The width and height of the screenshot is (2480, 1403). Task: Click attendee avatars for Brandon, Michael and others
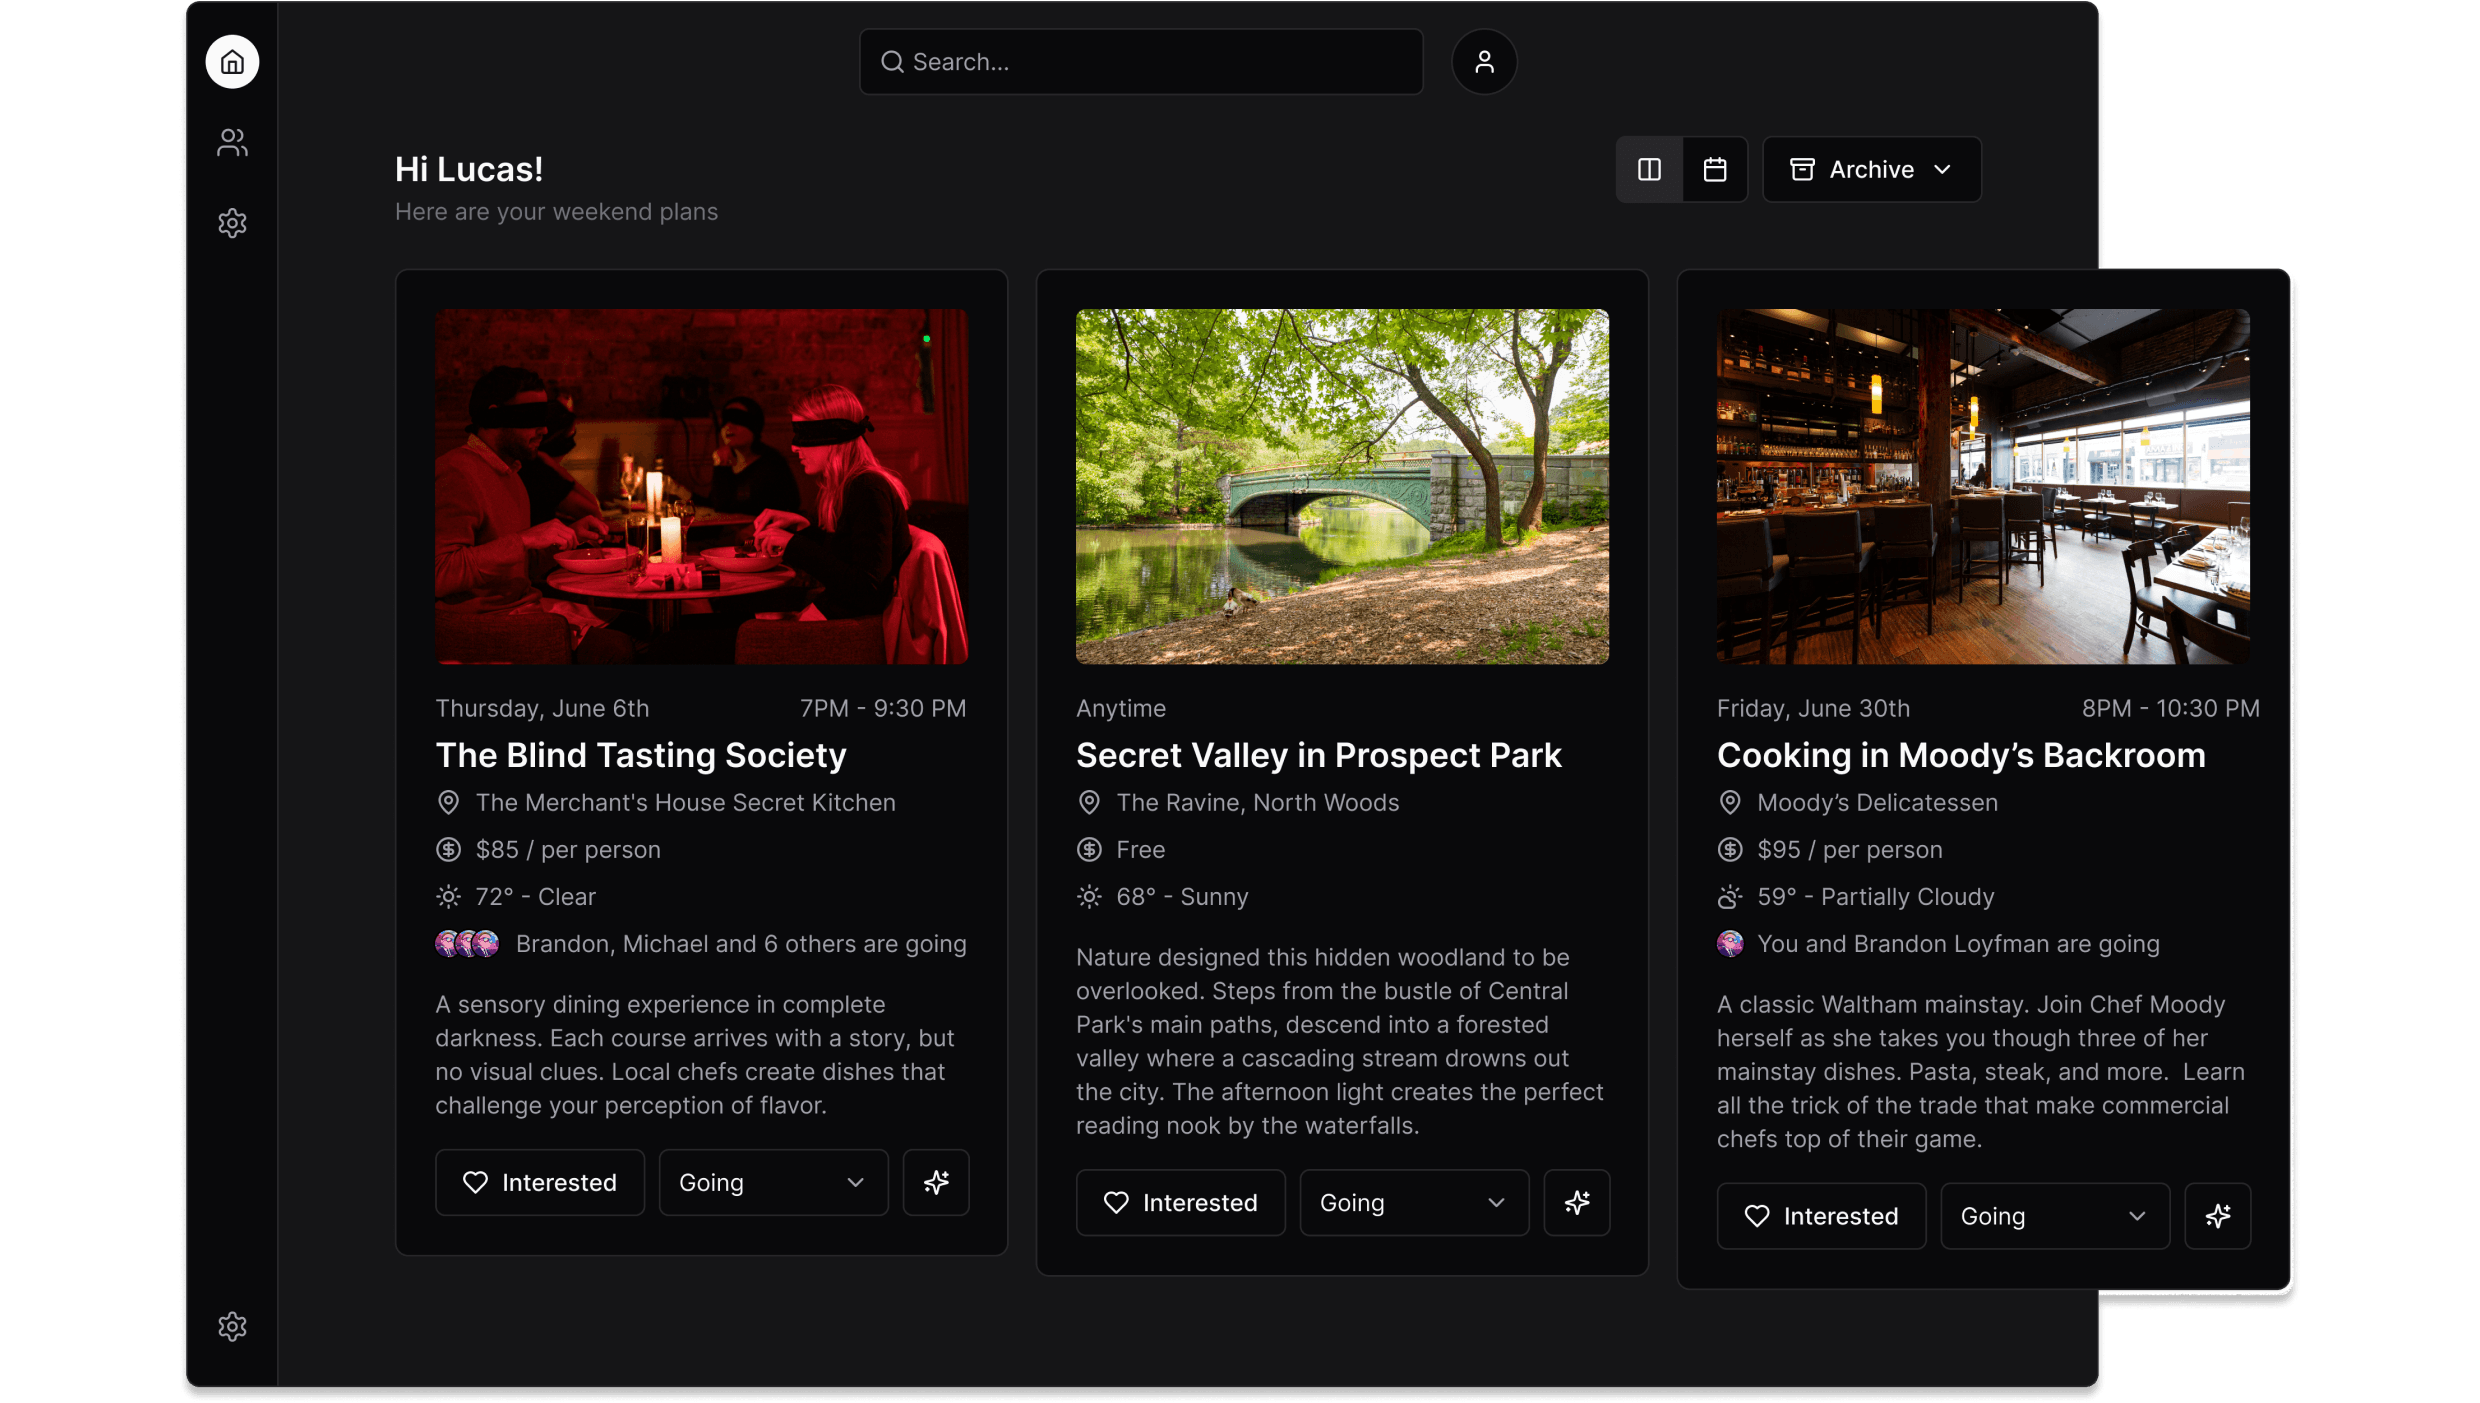point(467,943)
